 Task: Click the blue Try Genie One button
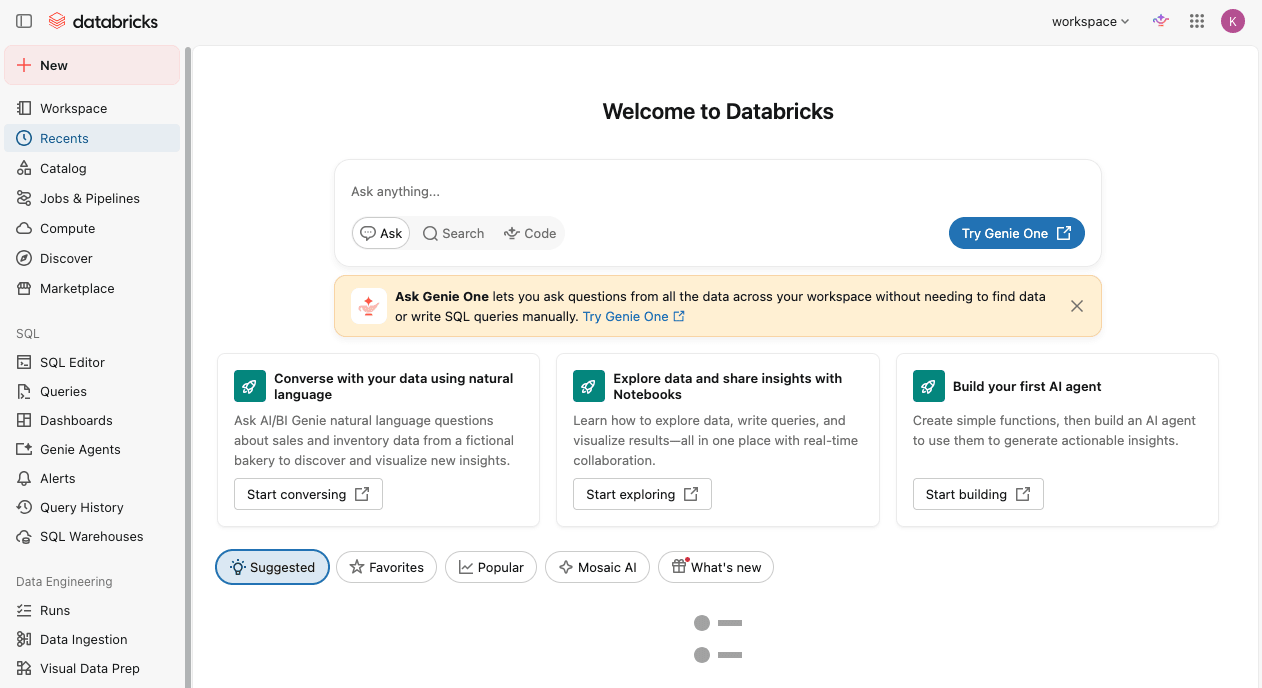1017,233
